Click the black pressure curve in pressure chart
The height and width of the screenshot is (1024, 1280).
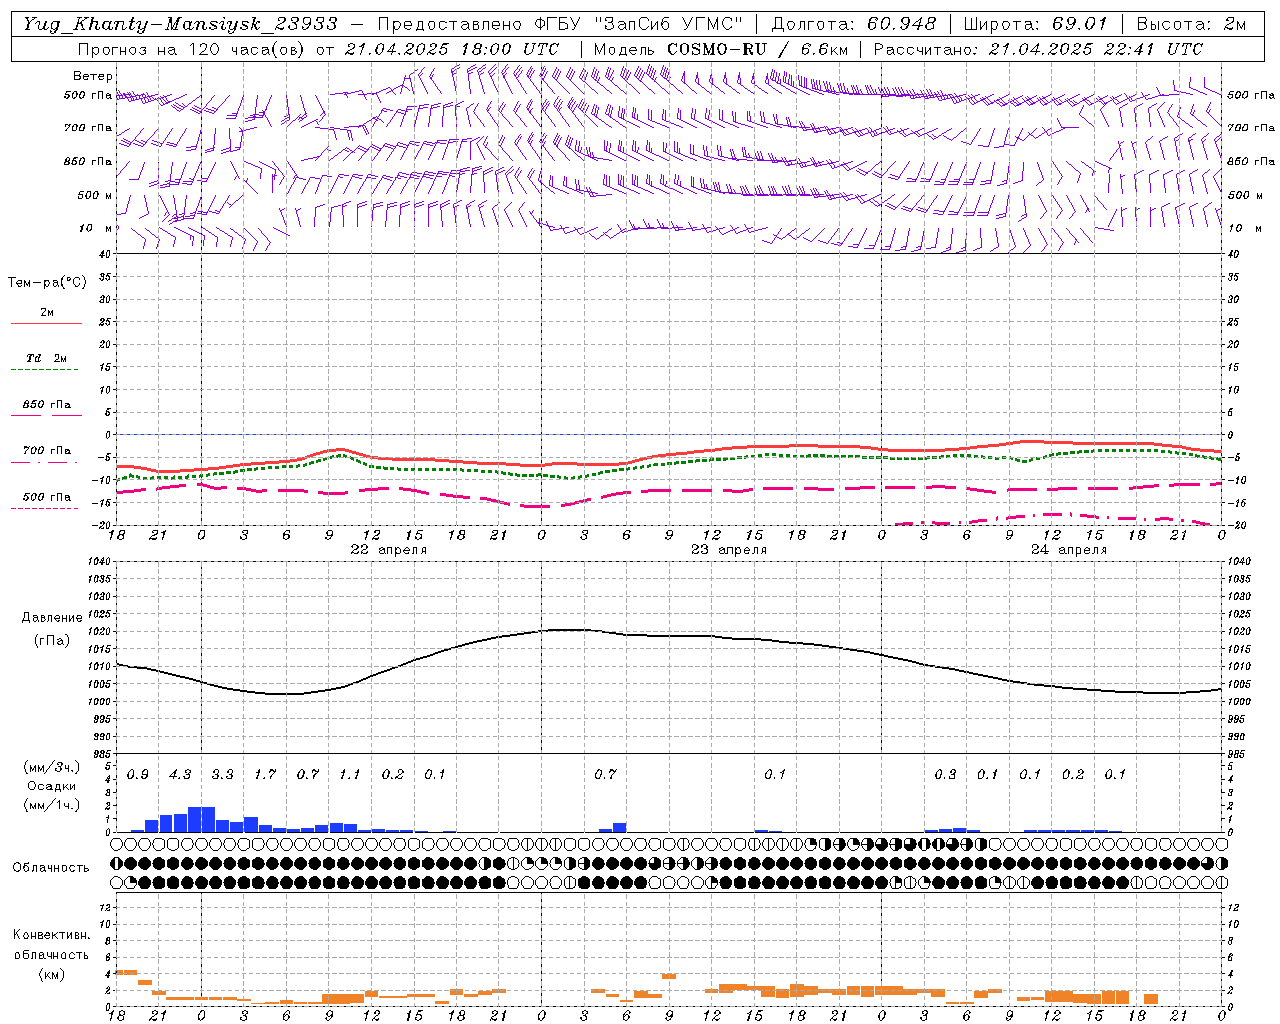click(669, 636)
